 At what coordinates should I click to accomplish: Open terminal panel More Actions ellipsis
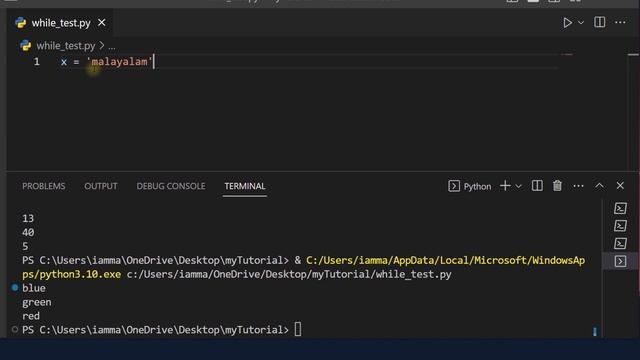(x=578, y=186)
